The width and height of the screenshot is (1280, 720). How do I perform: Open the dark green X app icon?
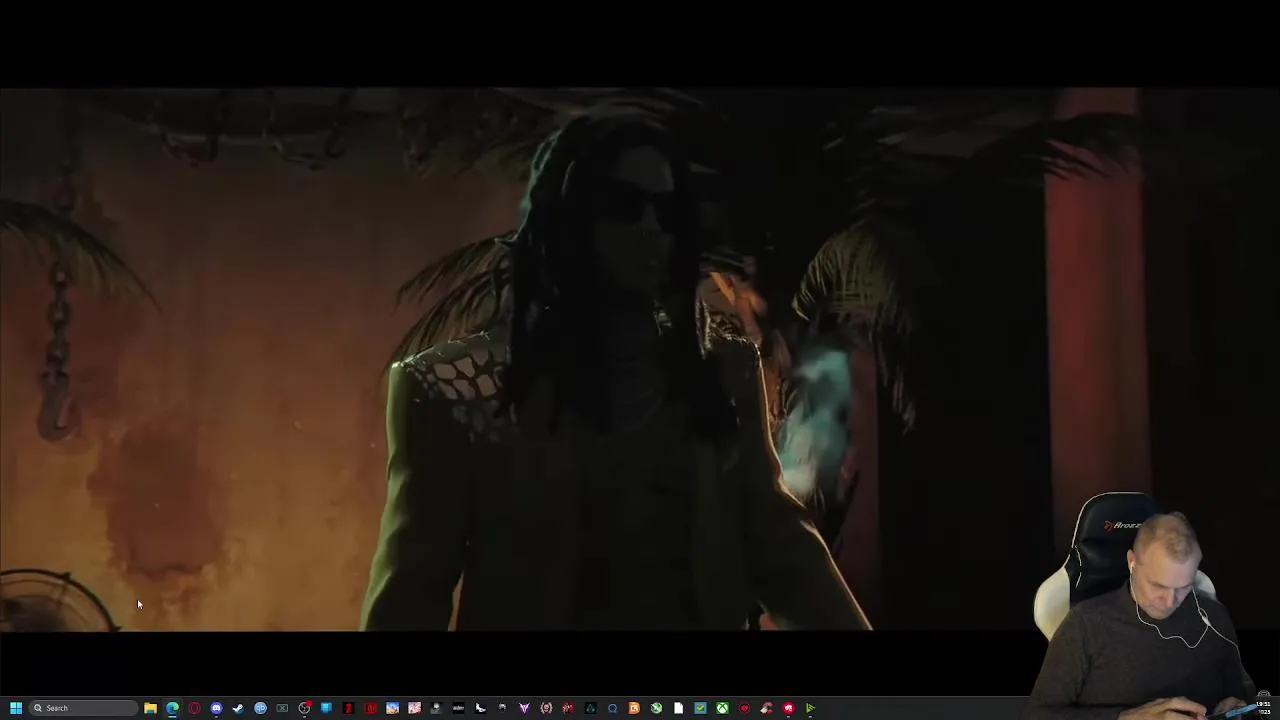pos(282,708)
